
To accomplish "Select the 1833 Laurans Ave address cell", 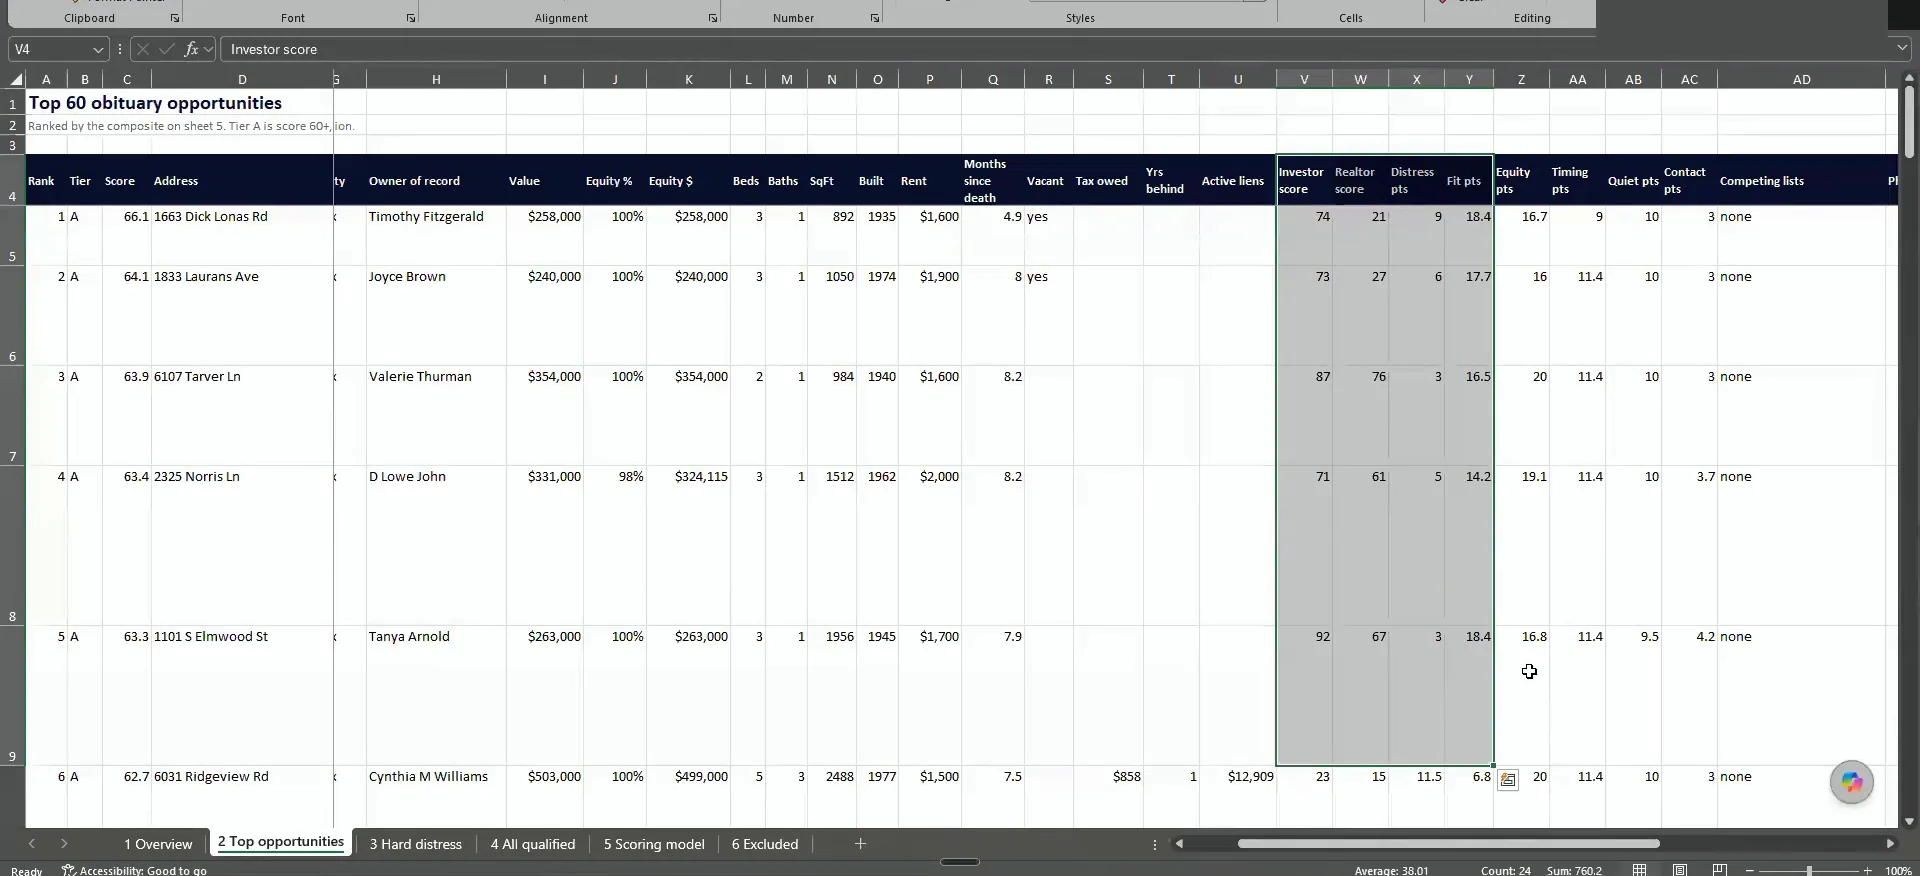I will coord(242,316).
